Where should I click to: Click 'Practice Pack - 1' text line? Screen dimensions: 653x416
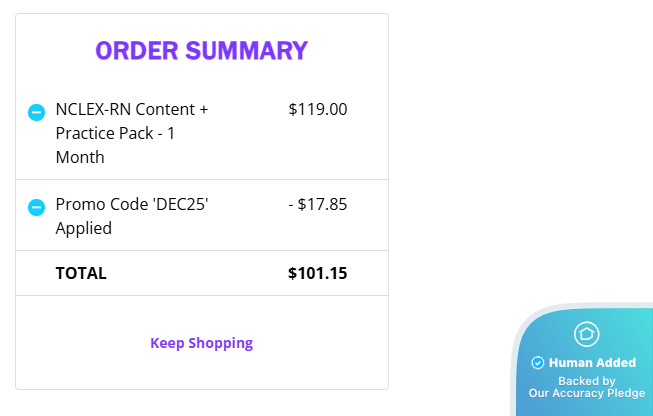116,133
